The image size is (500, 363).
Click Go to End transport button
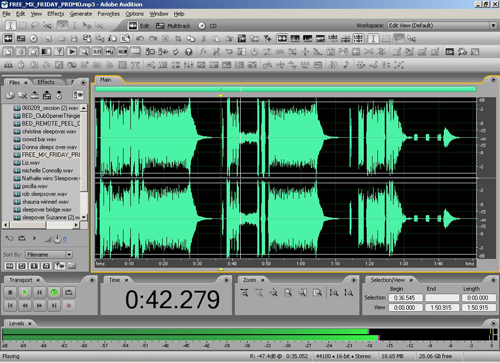click(x=54, y=305)
